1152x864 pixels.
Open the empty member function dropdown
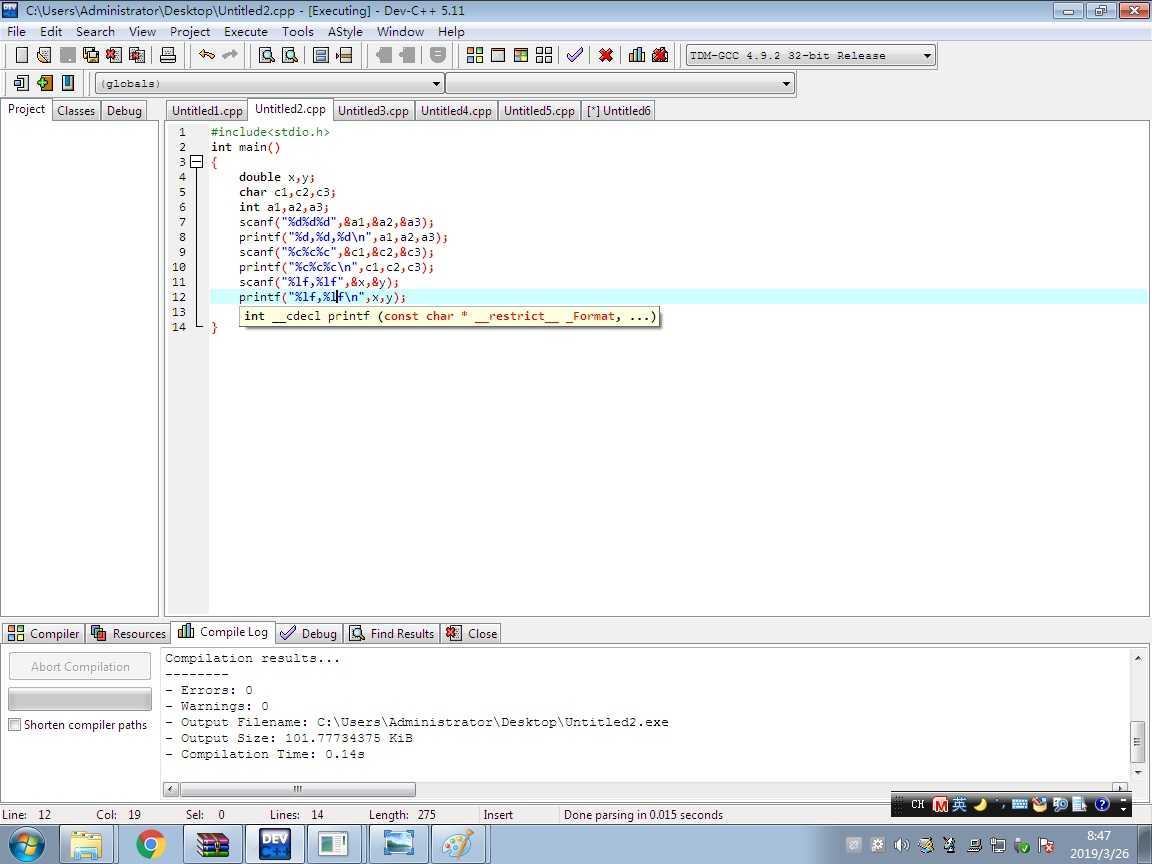click(x=786, y=84)
